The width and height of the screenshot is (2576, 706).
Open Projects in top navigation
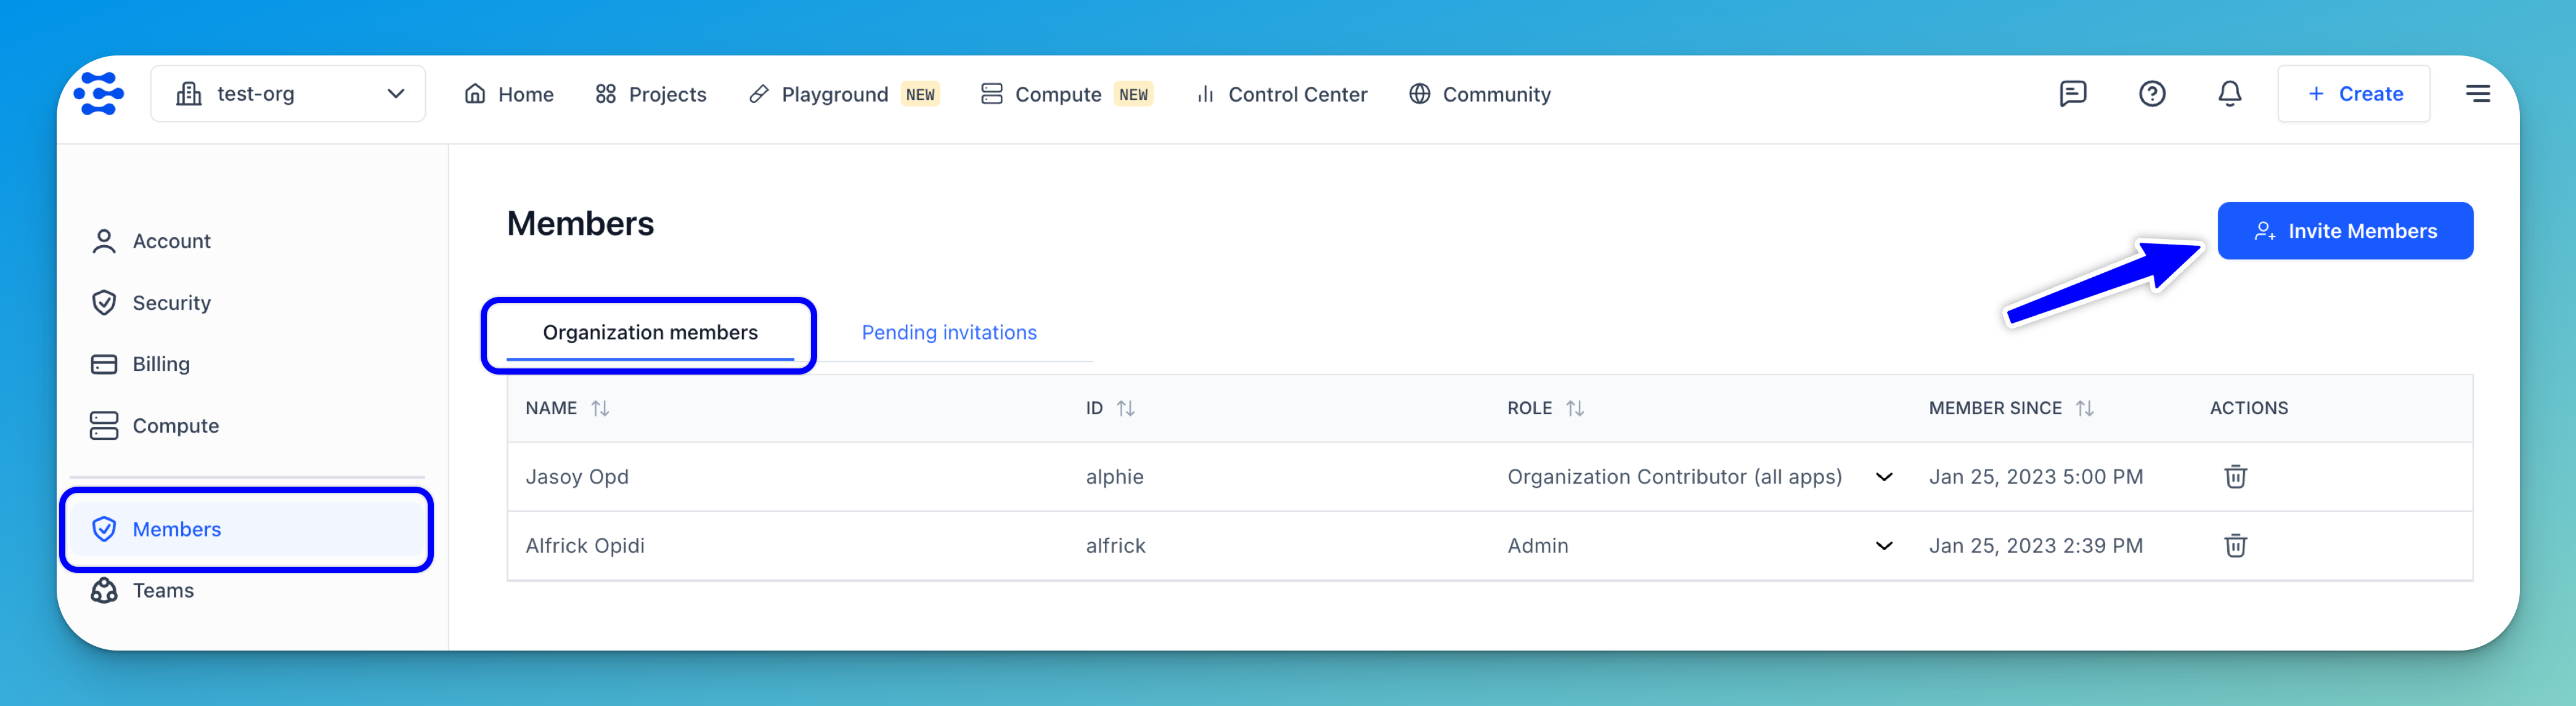pos(651,94)
